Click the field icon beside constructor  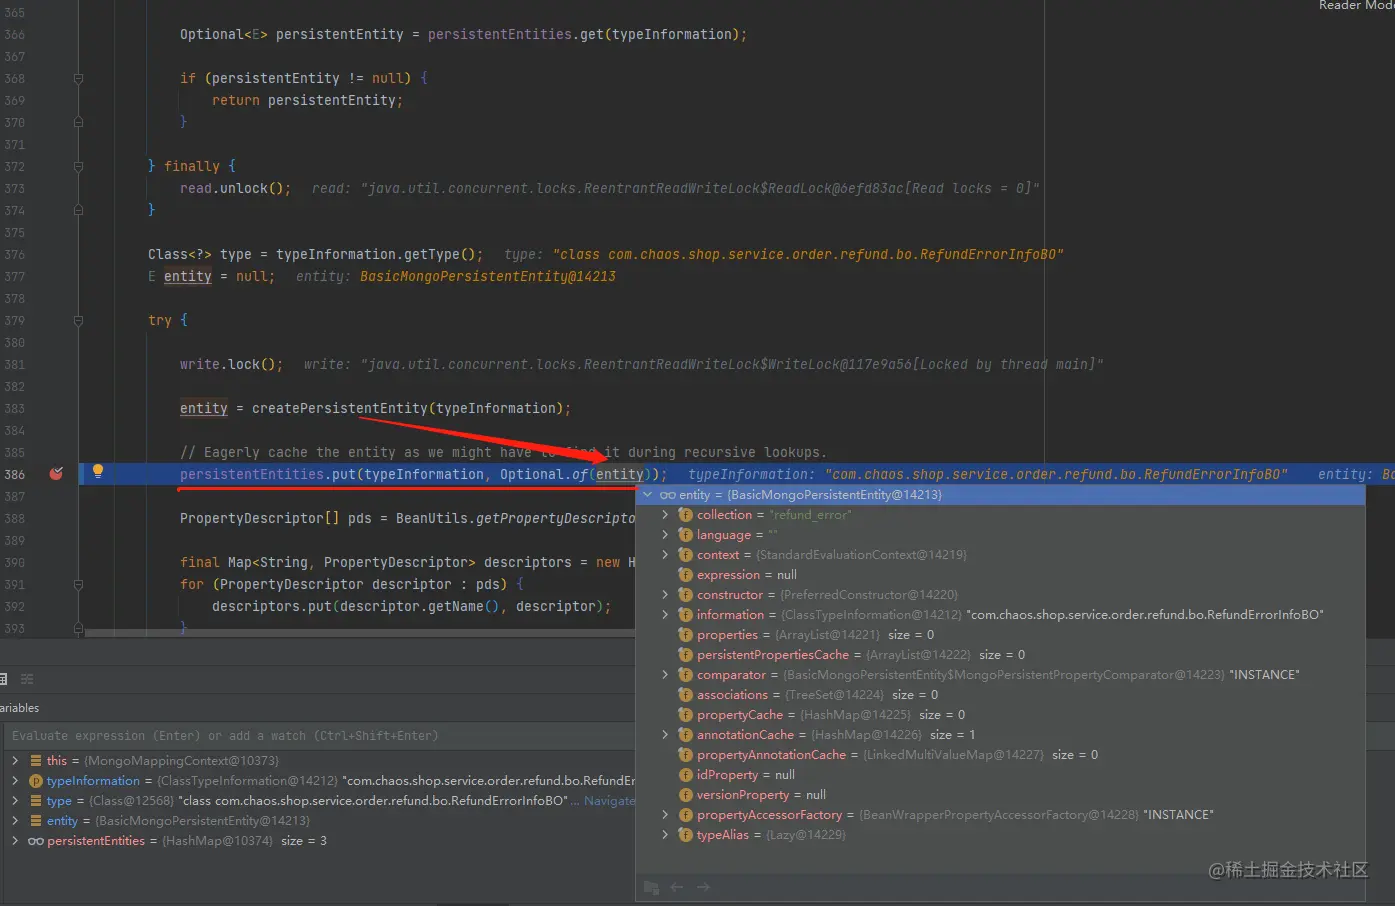[x=685, y=594]
